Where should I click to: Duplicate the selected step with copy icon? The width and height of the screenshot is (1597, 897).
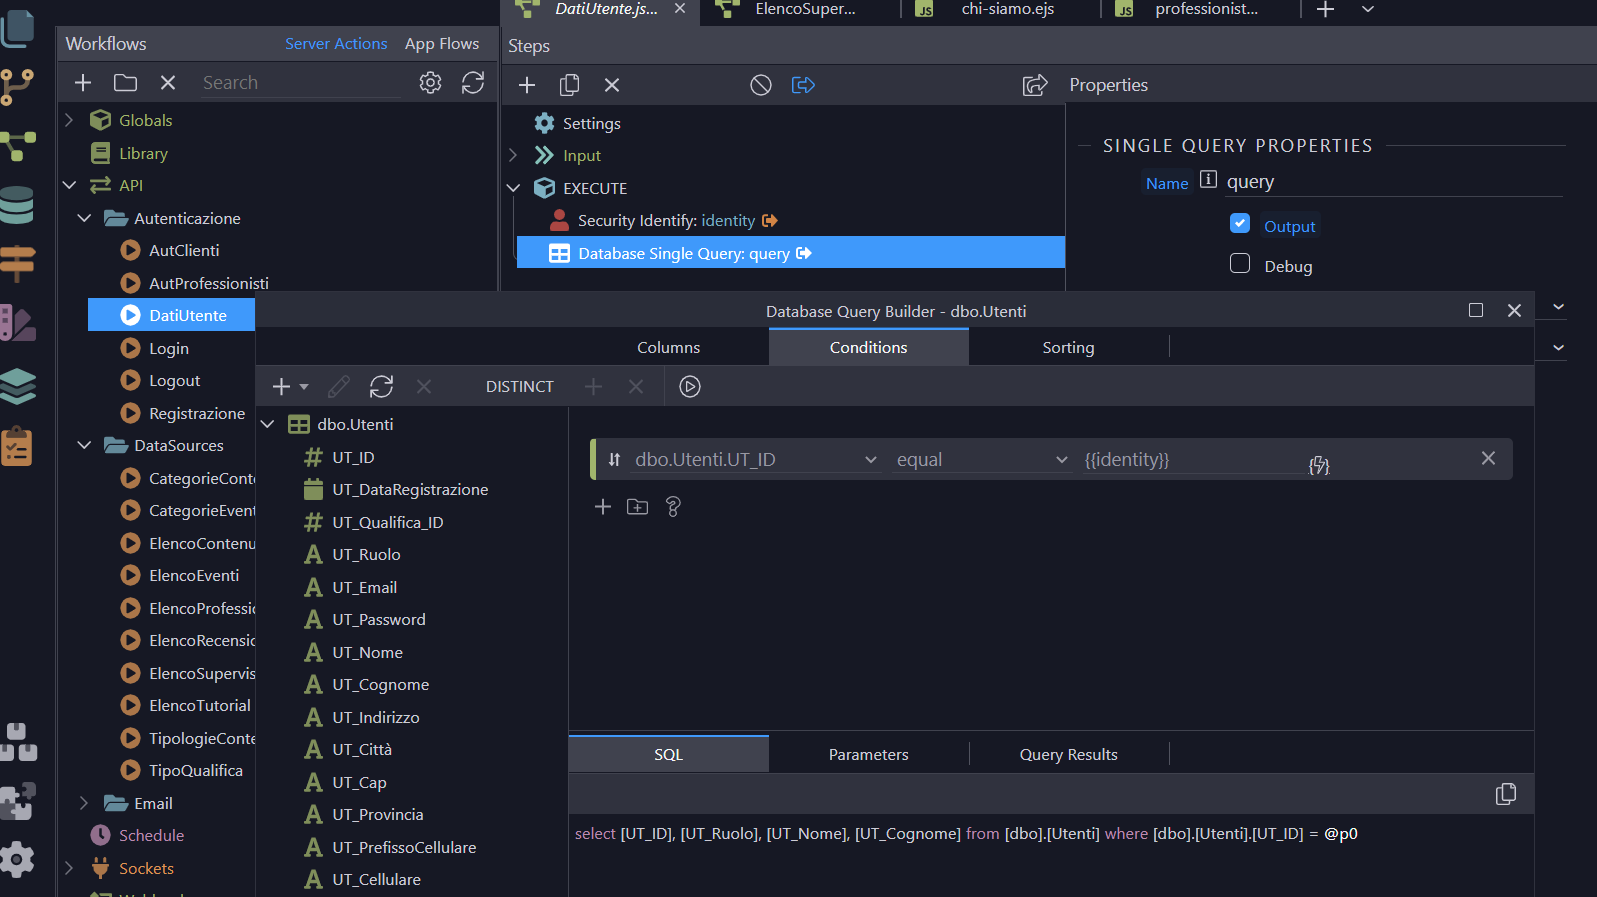570,85
